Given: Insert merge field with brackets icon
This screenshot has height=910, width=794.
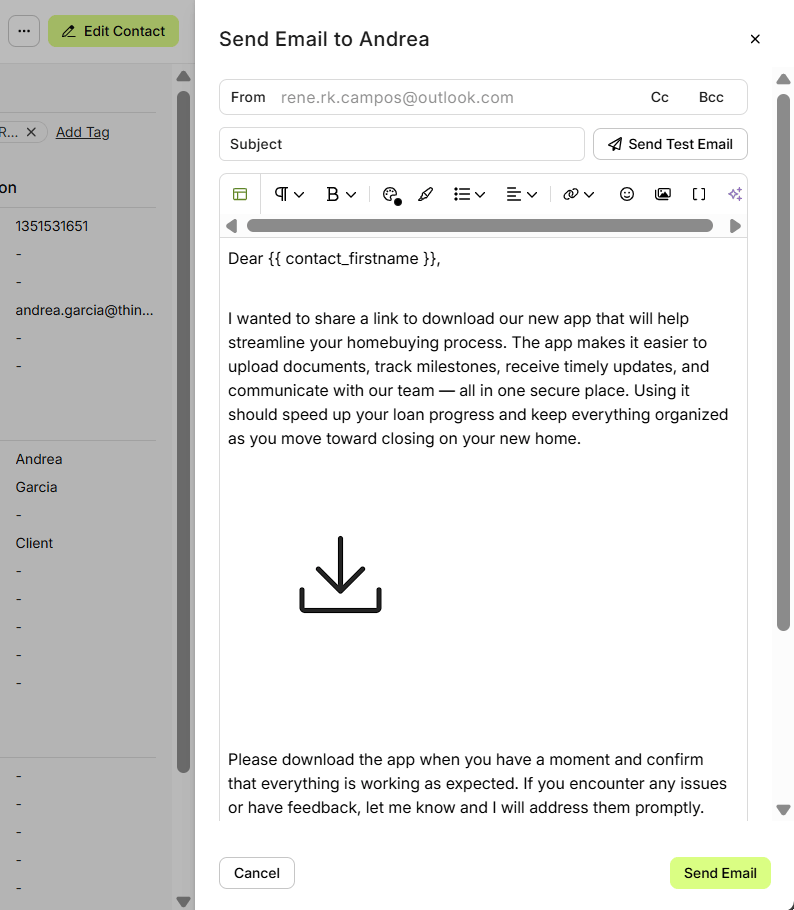Looking at the screenshot, I should 699,194.
